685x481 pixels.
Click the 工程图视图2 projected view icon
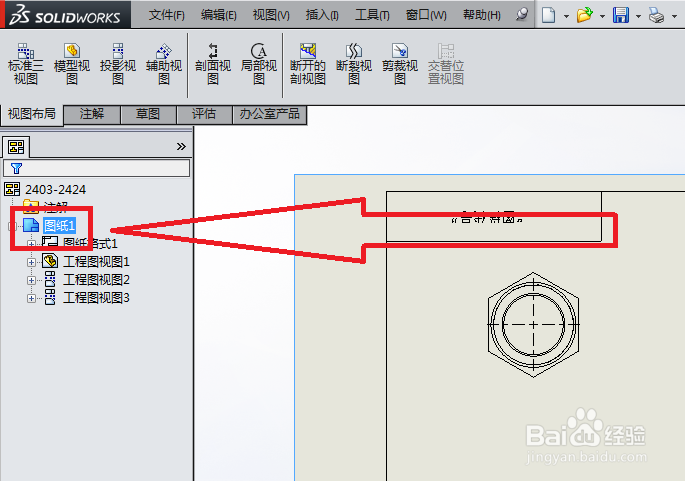50,279
